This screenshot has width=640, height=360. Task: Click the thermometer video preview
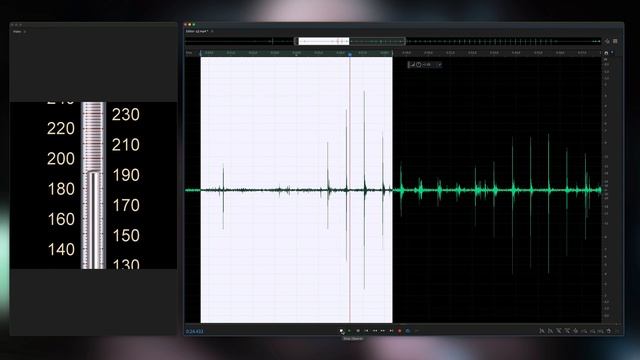pos(93,185)
